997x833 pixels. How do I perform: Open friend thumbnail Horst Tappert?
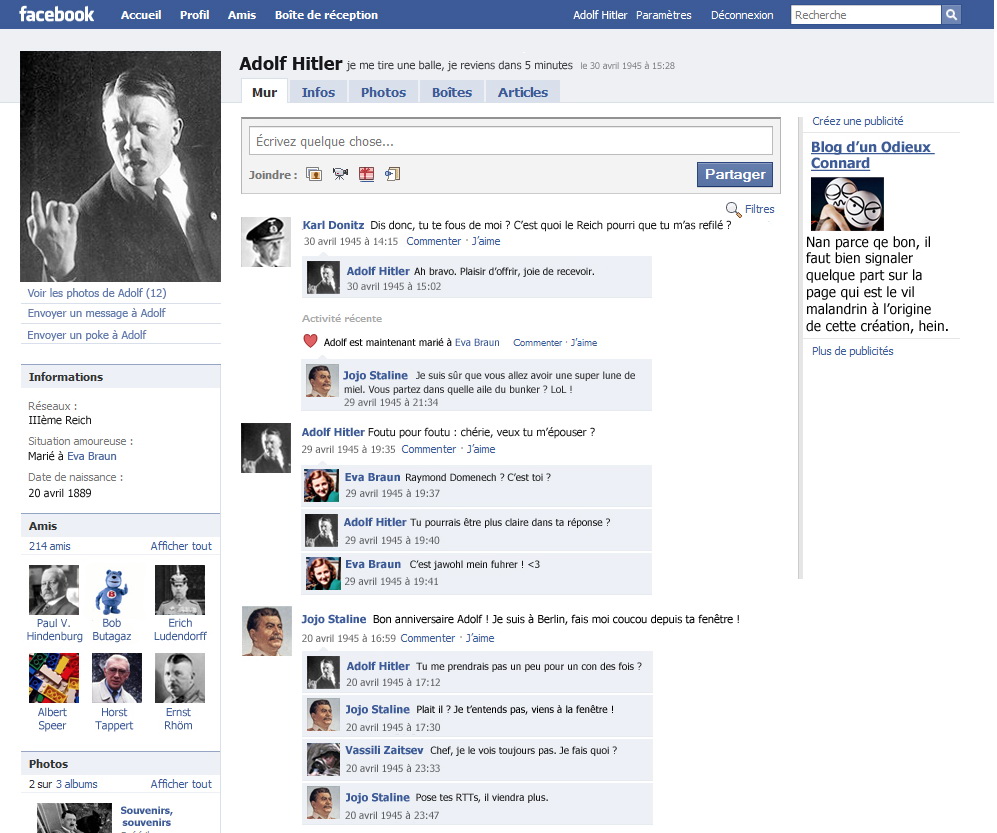(117, 678)
